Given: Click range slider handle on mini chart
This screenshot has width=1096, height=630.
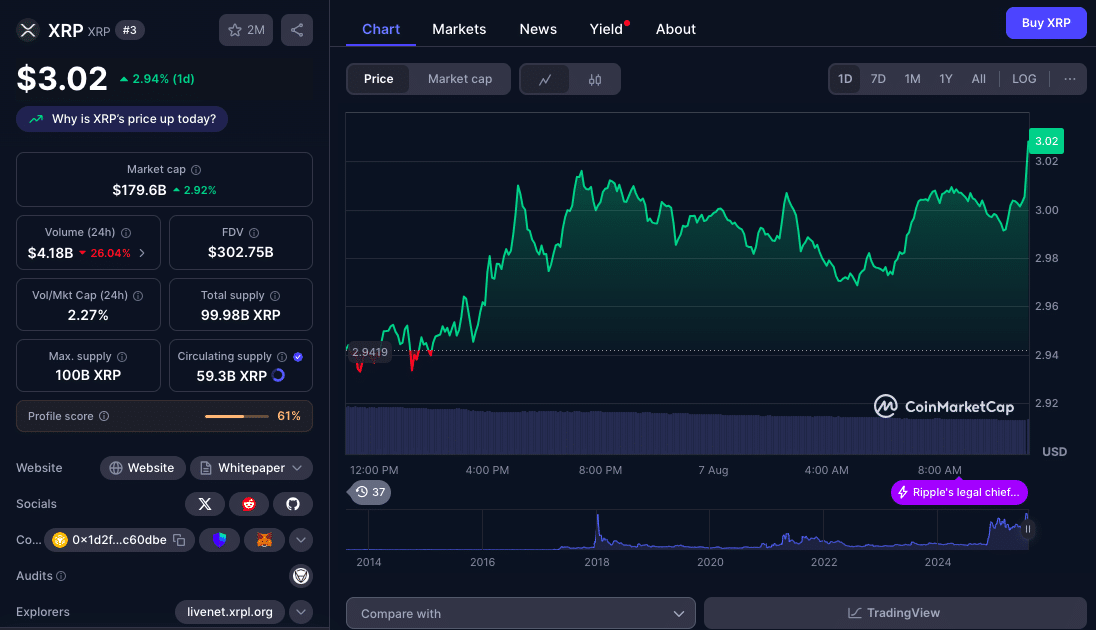Looking at the screenshot, I should 1028,529.
